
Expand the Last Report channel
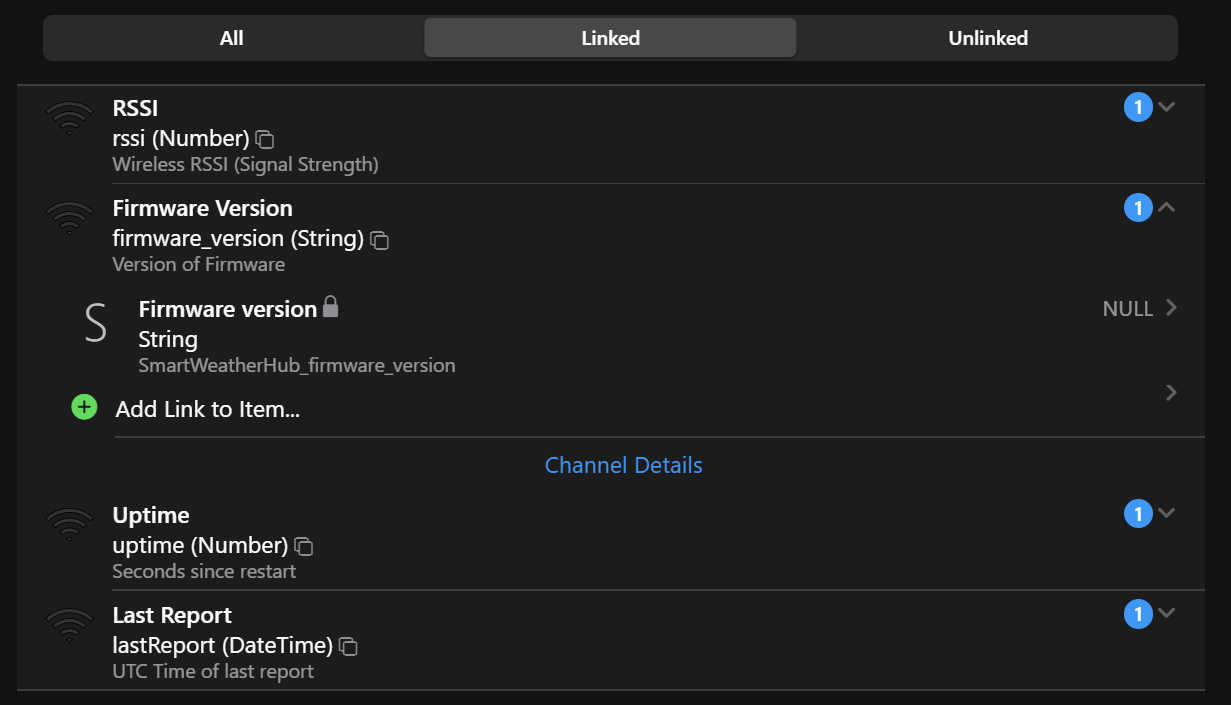[1166, 614]
